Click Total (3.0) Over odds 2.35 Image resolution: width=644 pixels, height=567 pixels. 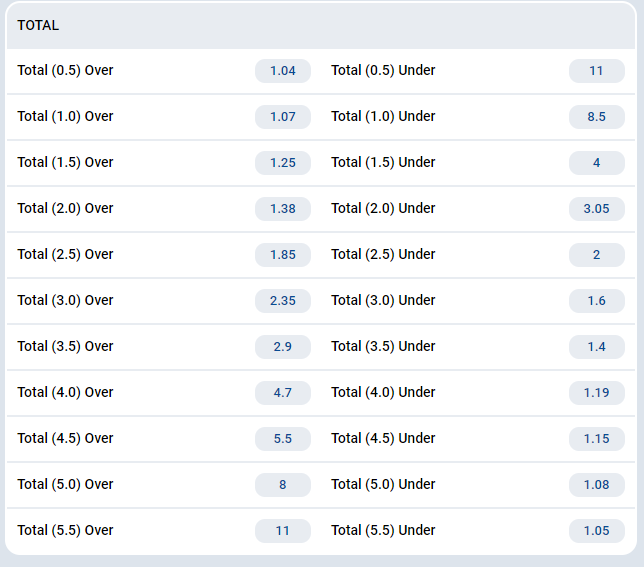[x=282, y=301]
